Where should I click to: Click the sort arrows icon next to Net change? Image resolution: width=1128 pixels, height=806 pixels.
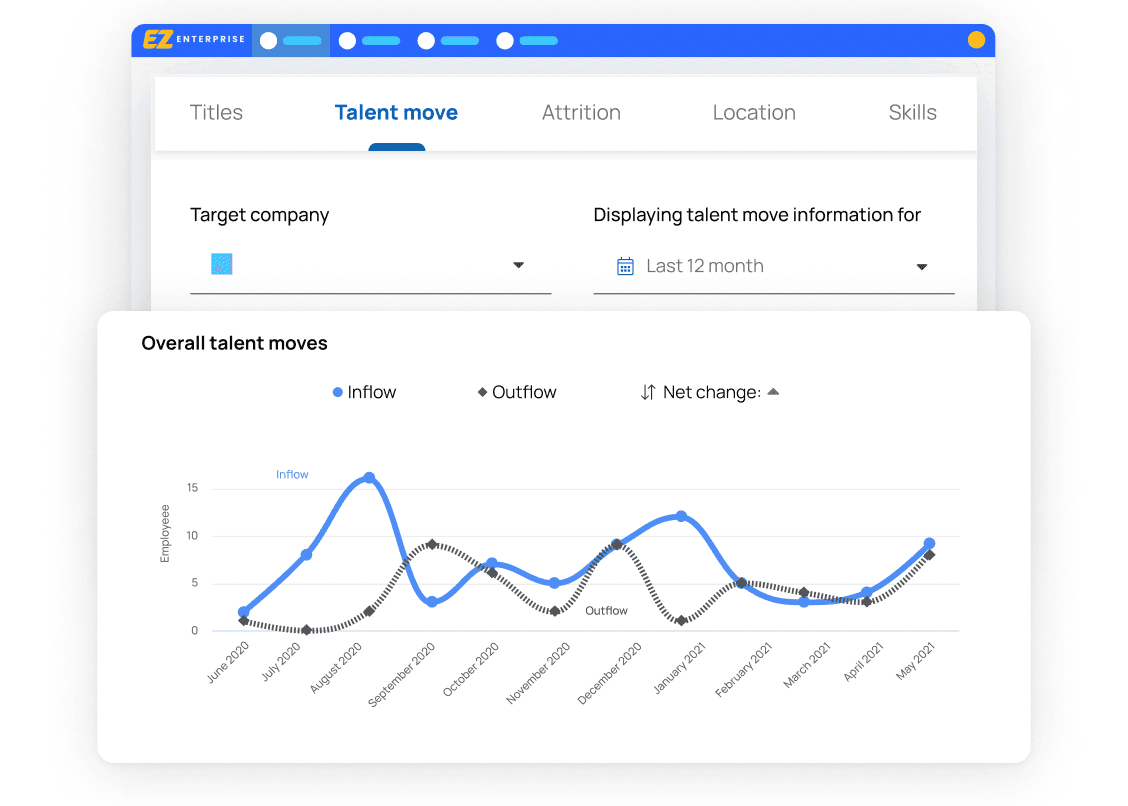pos(649,391)
